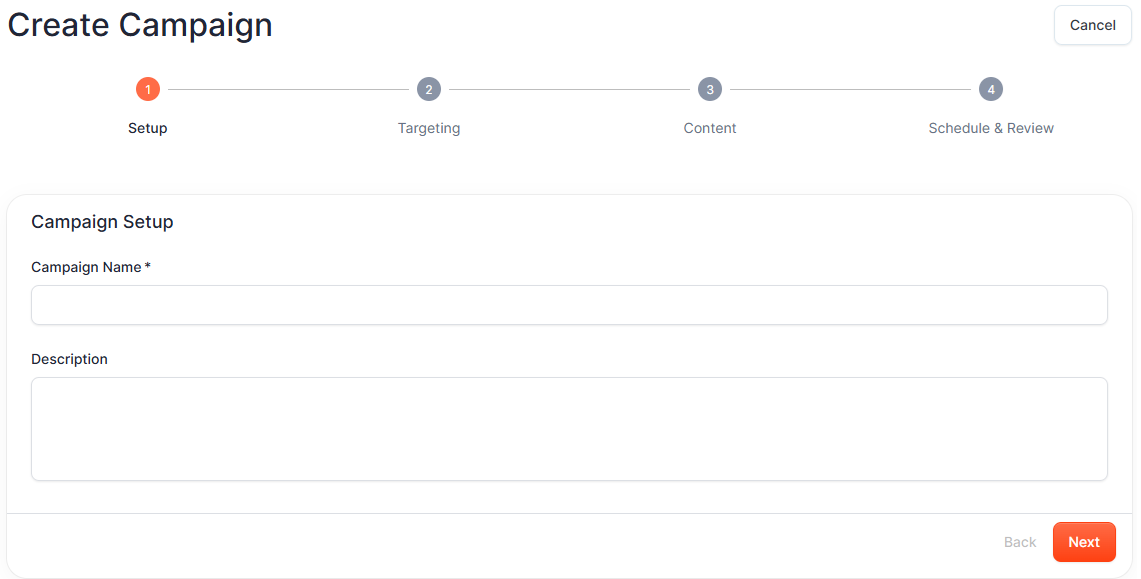1141x579 pixels.
Task: Jump to the step 2 circle icon
Action: tap(429, 90)
